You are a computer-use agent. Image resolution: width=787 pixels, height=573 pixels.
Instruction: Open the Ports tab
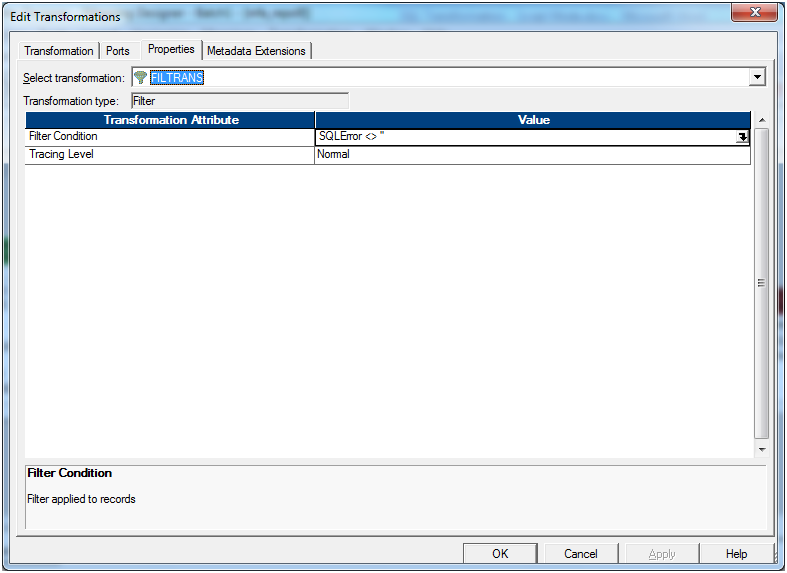(118, 51)
